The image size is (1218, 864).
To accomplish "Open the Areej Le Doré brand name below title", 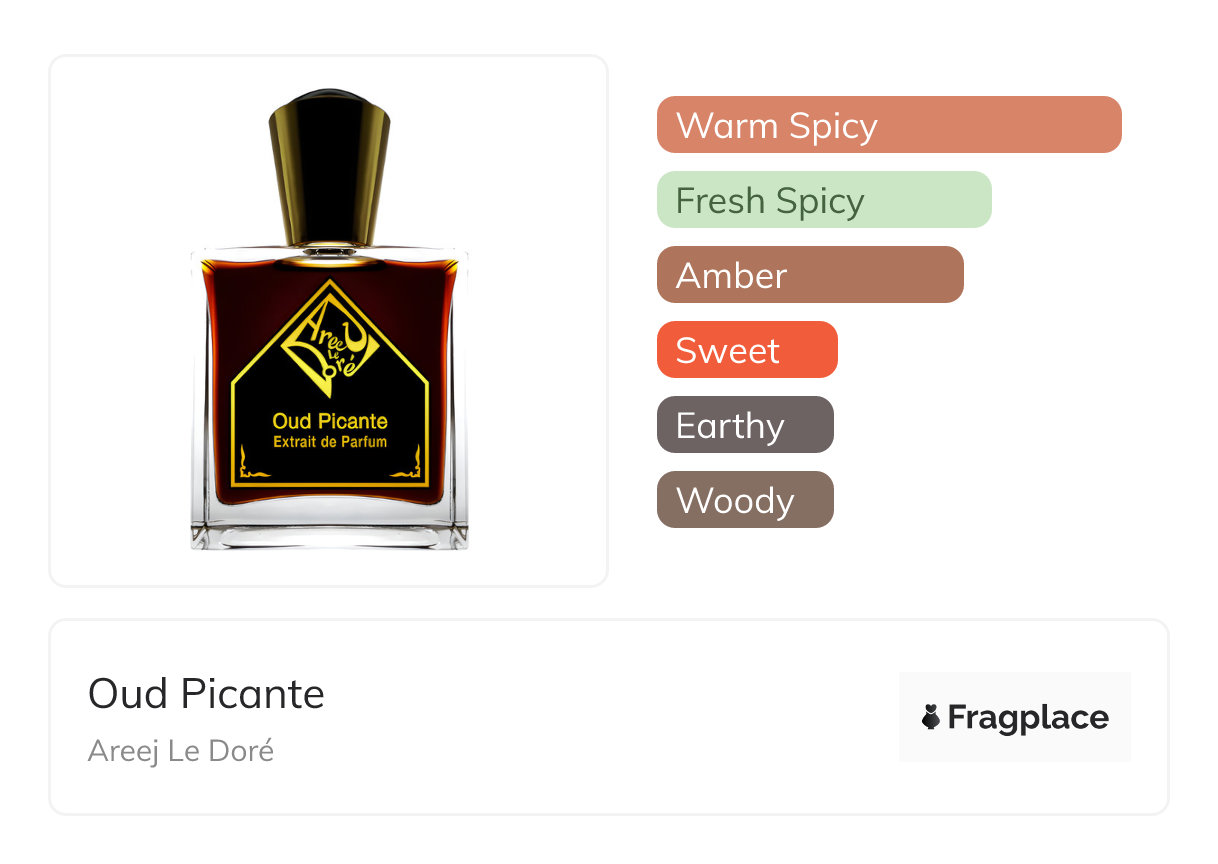I will point(181,750).
